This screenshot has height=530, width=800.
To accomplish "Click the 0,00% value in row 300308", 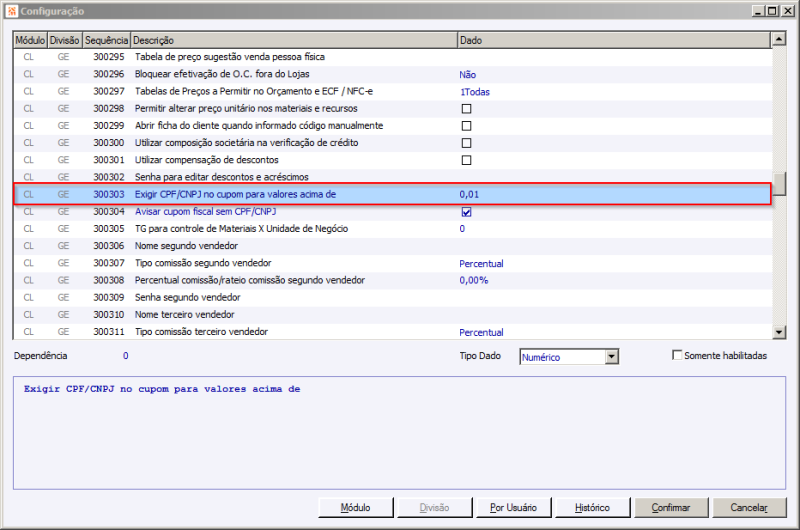I will [473, 281].
